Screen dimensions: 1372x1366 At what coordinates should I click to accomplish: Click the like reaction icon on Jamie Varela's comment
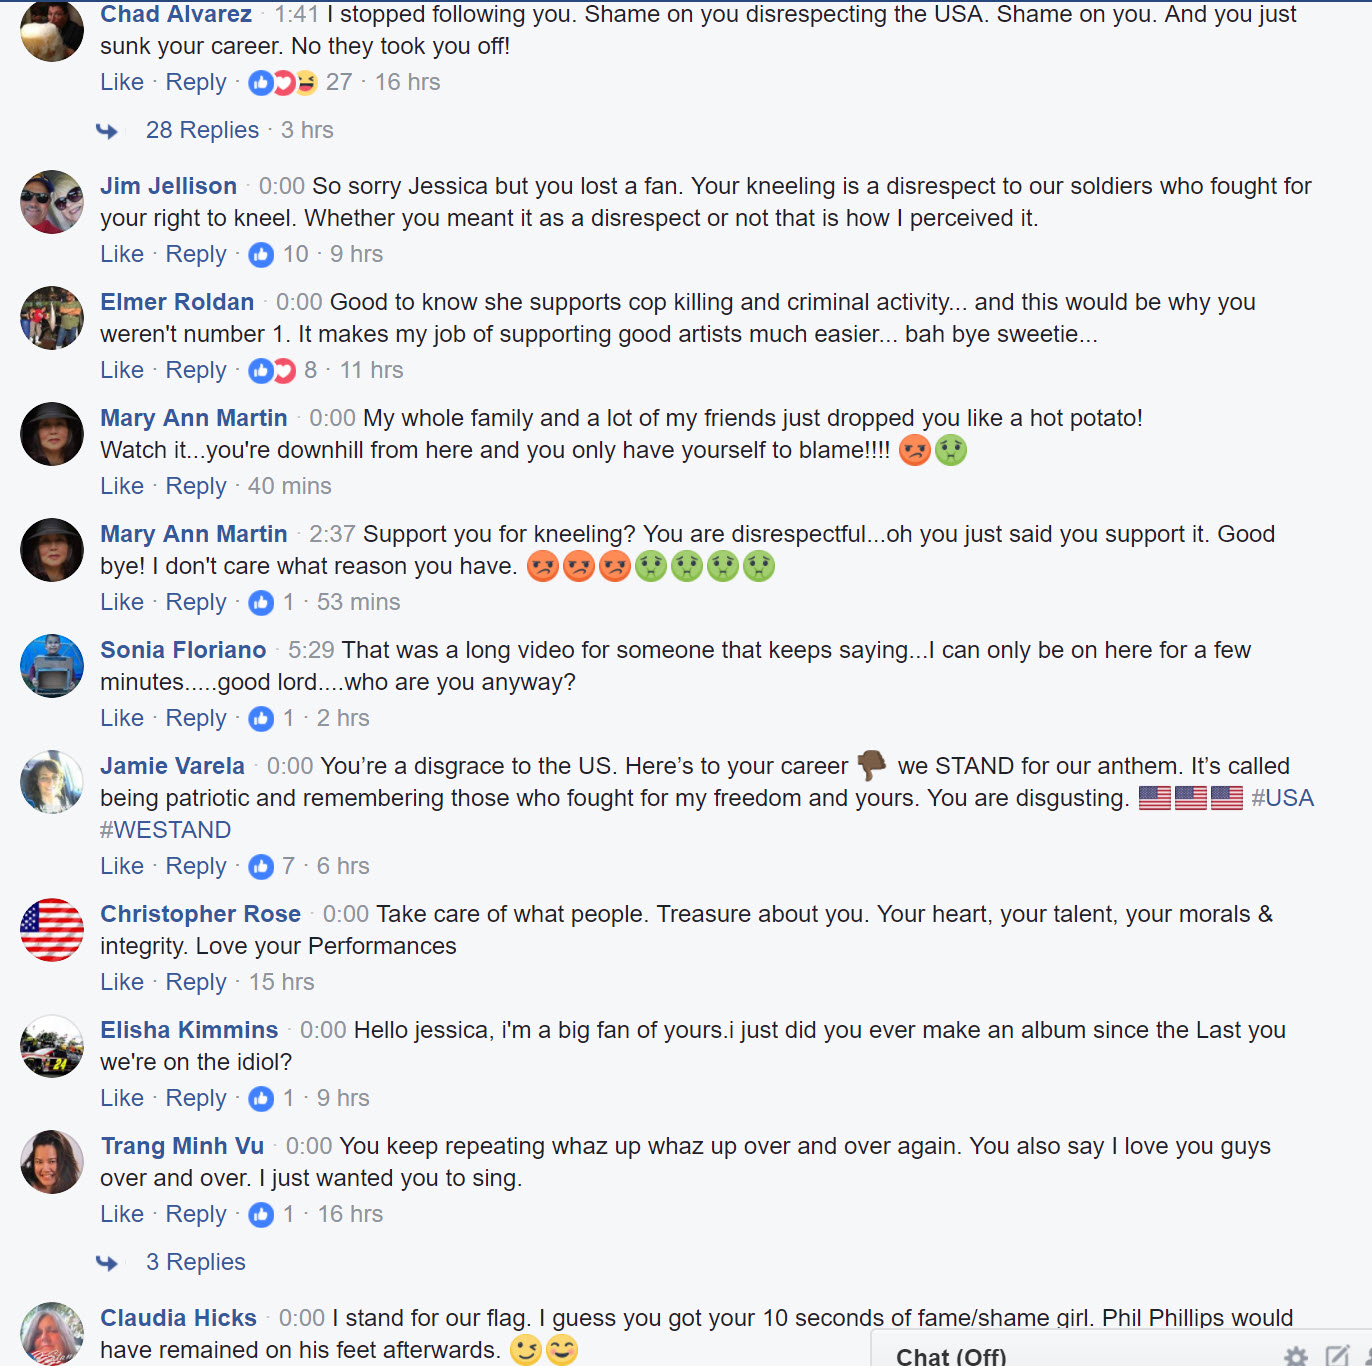pyautogui.click(x=261, y=867)
